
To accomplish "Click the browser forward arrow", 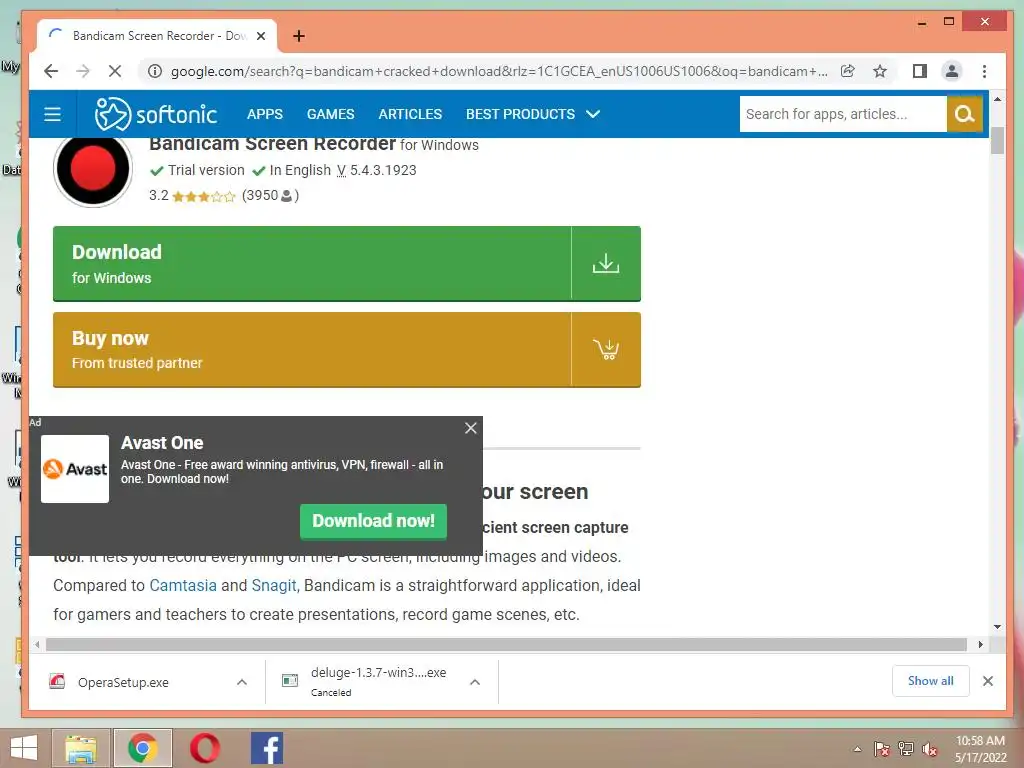I will coord(83,71).
